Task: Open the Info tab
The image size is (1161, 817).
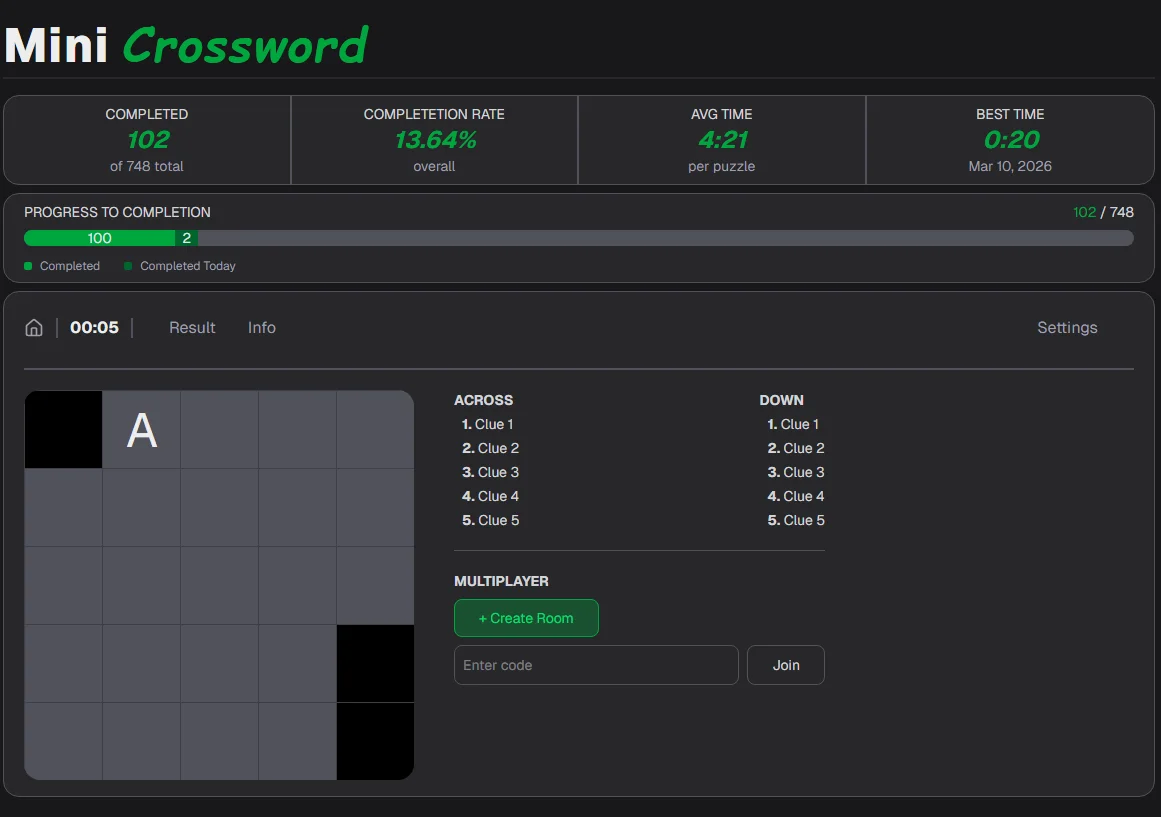Action: (262, 328)
